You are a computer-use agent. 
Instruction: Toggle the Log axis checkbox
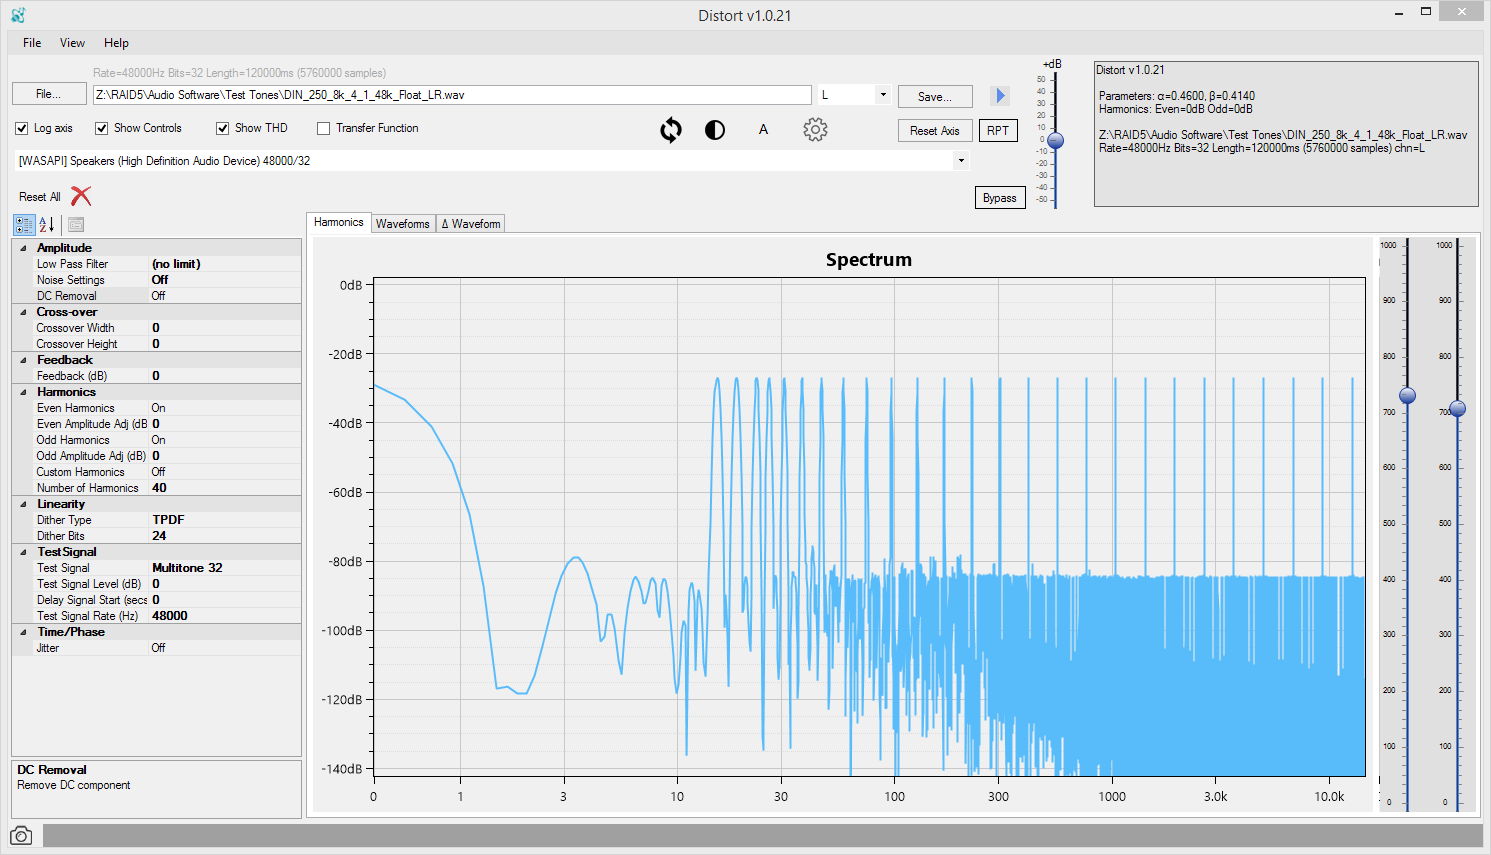click(22, 128)
